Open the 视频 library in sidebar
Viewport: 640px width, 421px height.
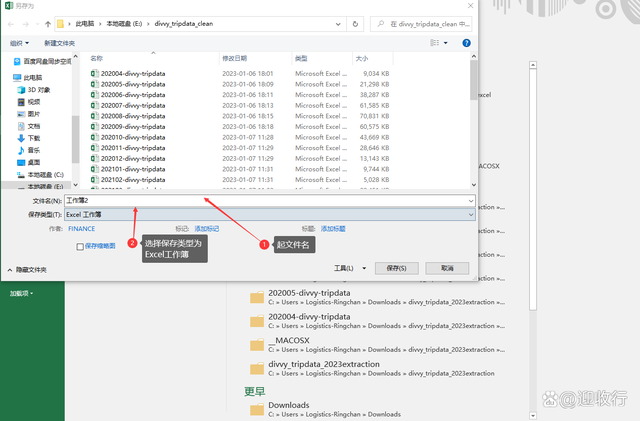pyautogui.click(x=29, y=102)
